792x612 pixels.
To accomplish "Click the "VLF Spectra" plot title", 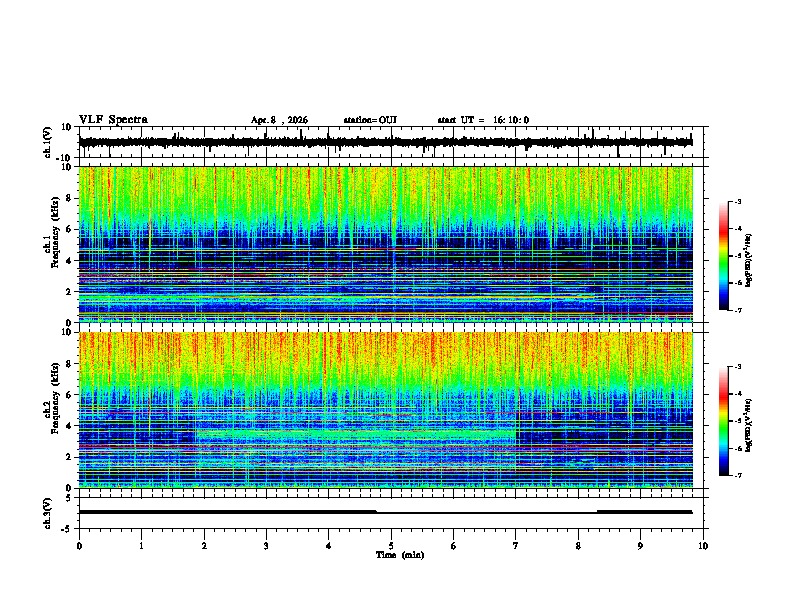I will point(113,120).
